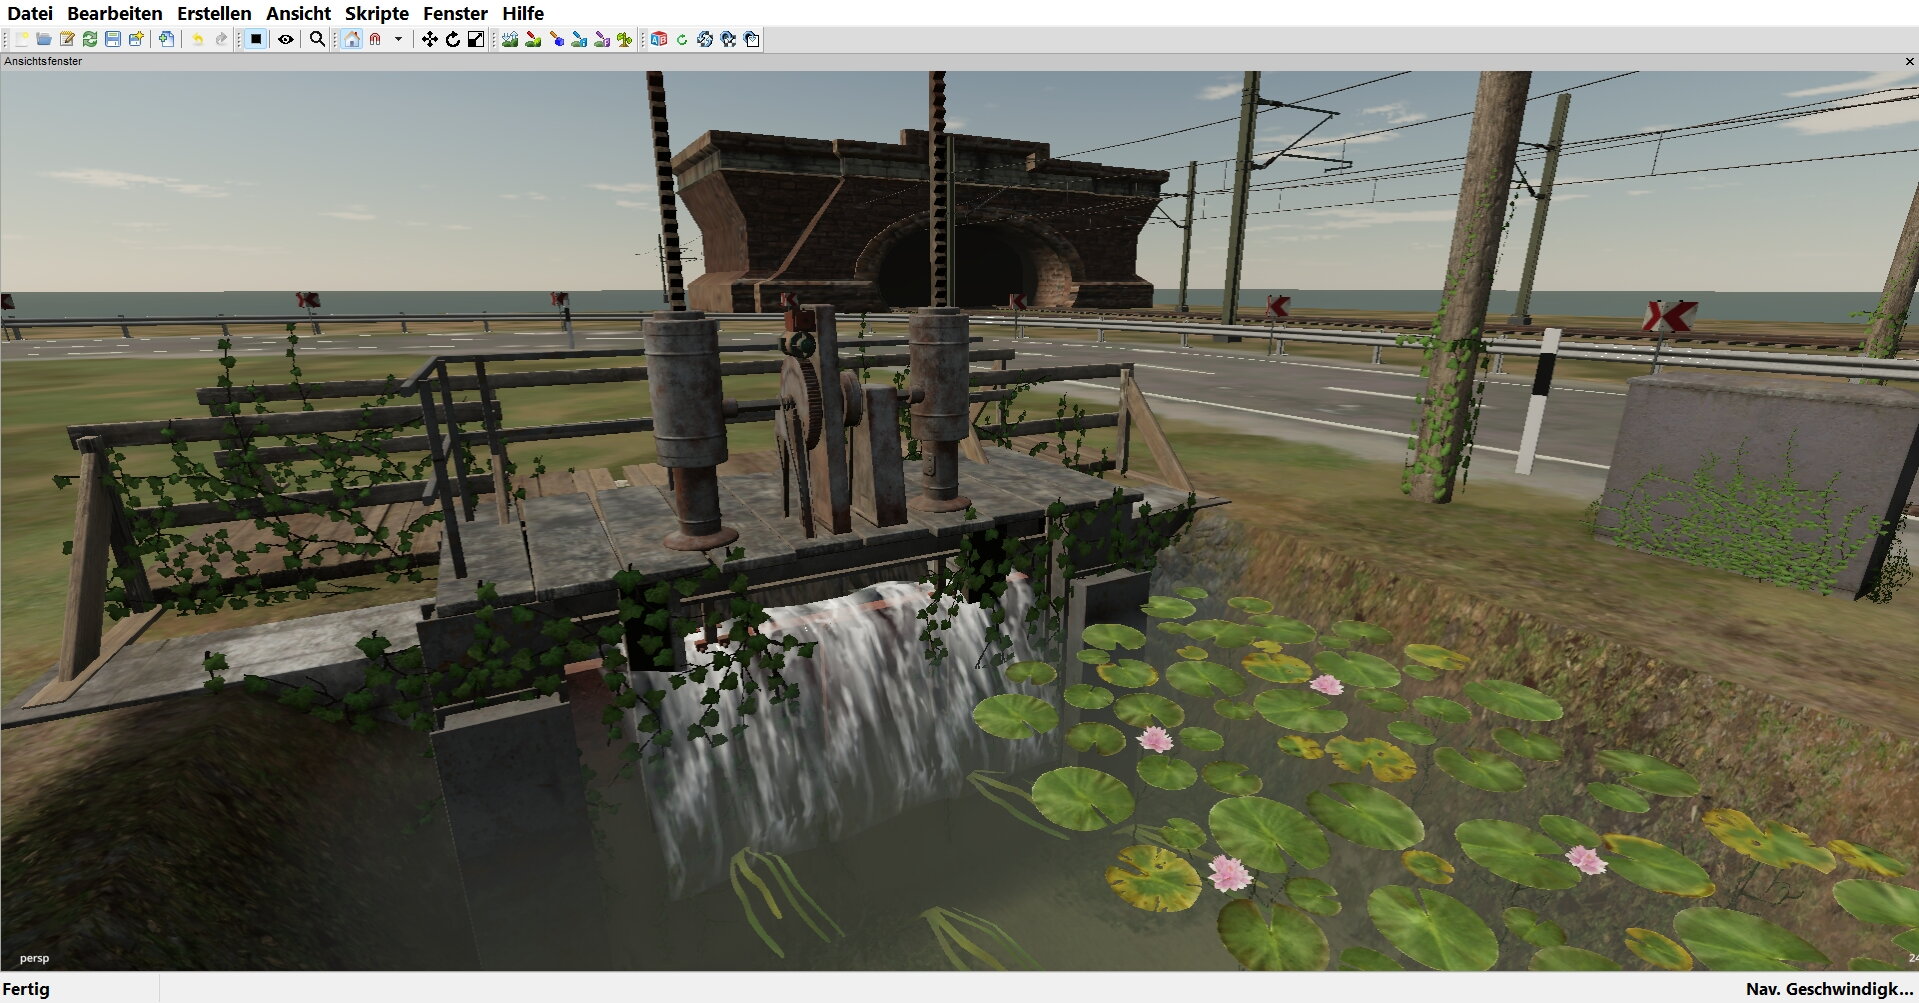Image resolution: width=1919 pixels, height=1003 pixels.
Task: Click the terrain sculpt up/down arrows icon
Action: [510, 39]
